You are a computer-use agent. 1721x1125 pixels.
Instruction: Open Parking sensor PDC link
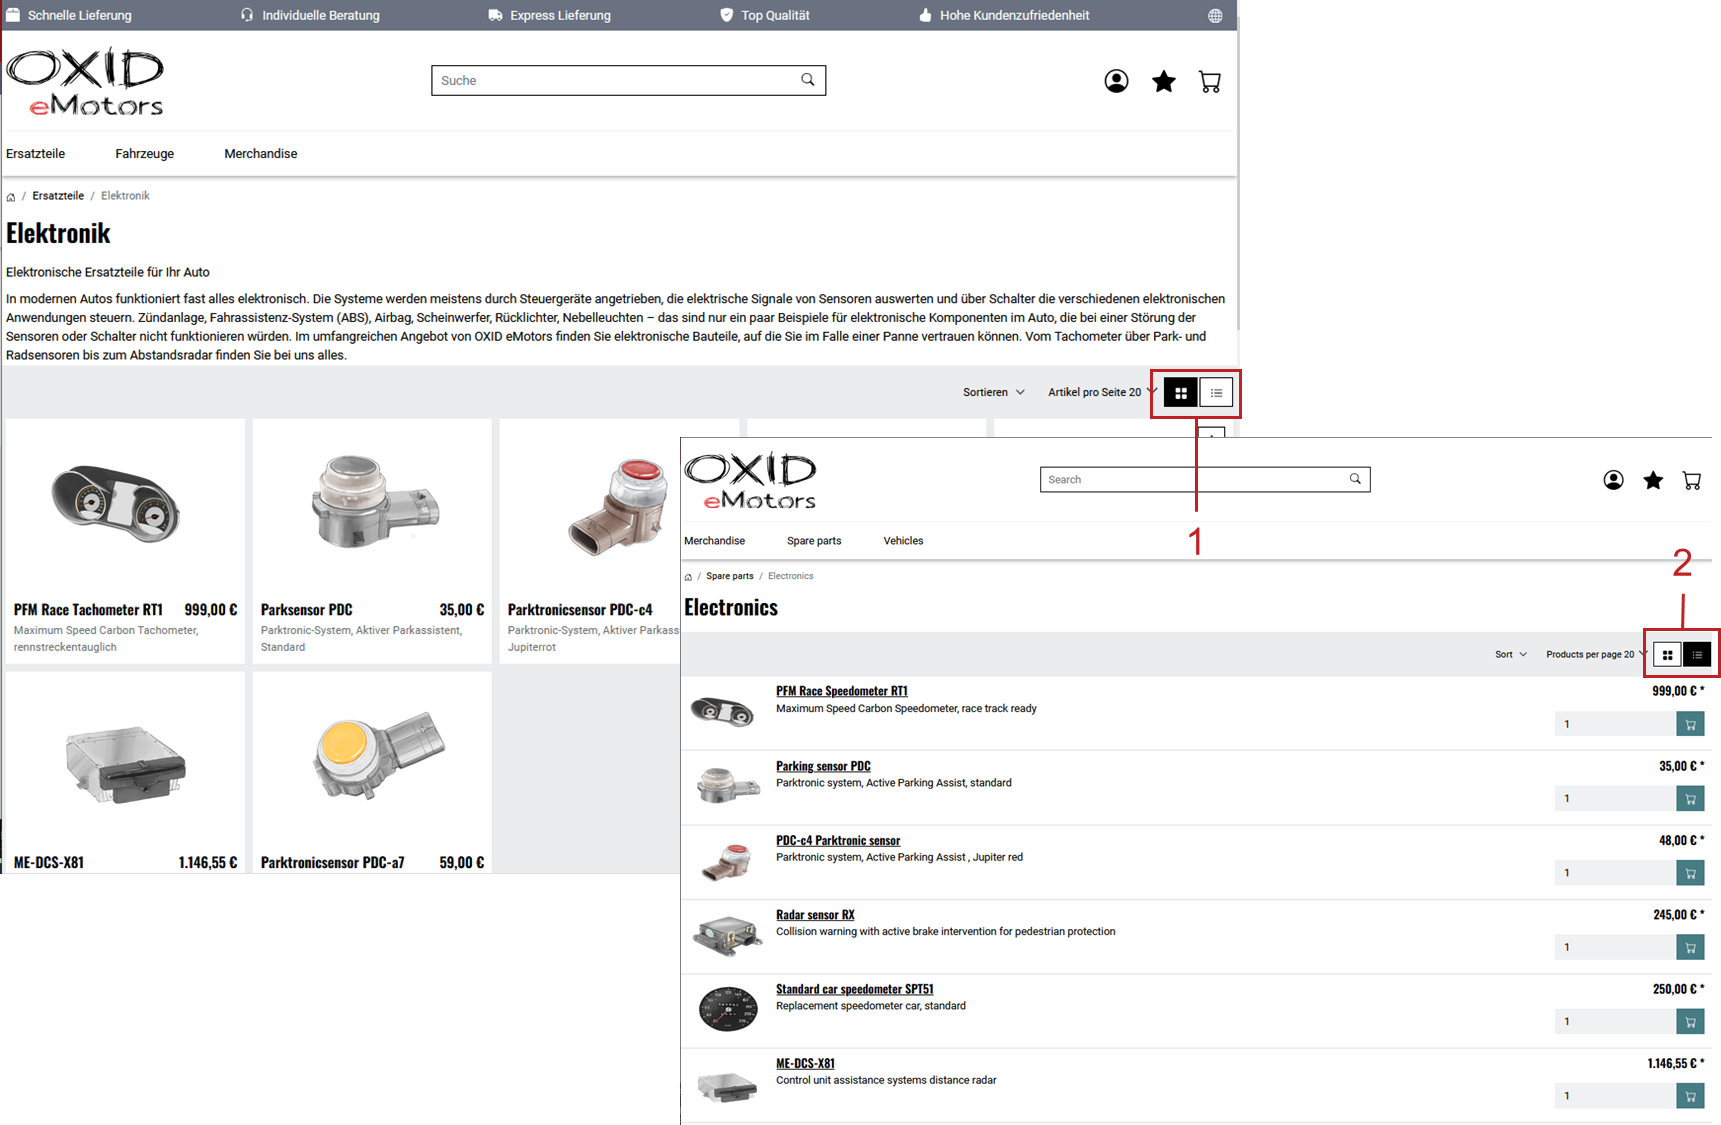click(x=823, y=766)
